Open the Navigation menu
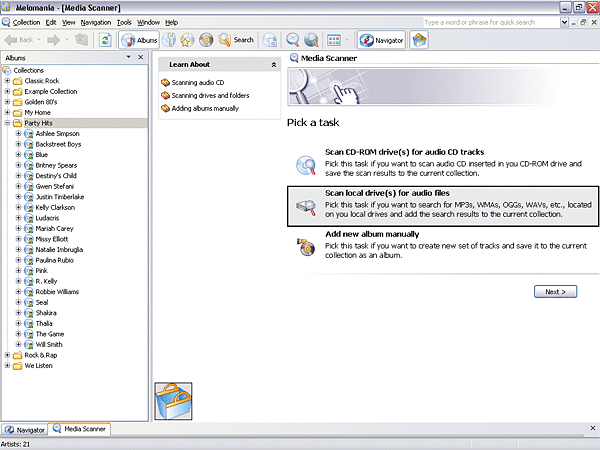600x450 pixels. [96, 22]
